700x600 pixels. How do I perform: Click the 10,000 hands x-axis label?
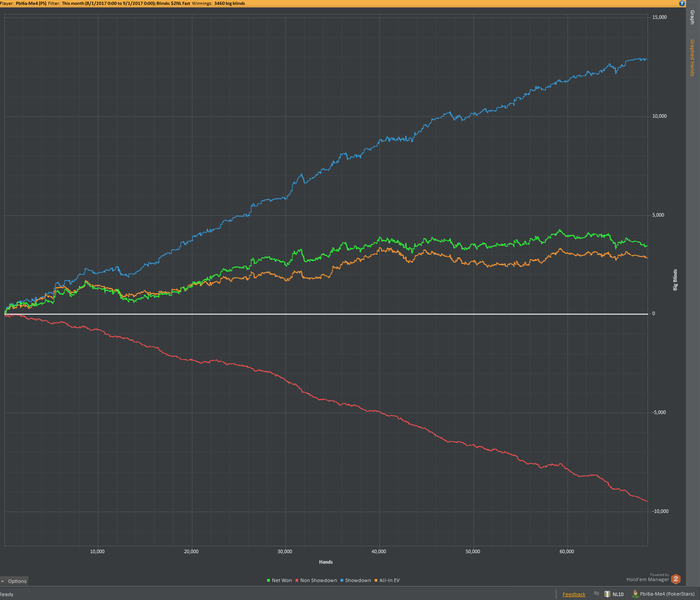point(97,552)
